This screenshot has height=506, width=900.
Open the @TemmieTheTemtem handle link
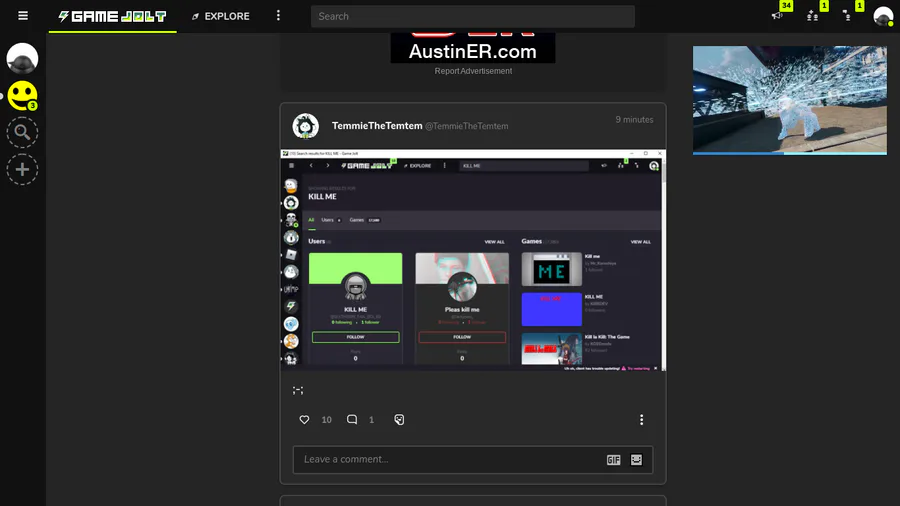pos(466,126)
